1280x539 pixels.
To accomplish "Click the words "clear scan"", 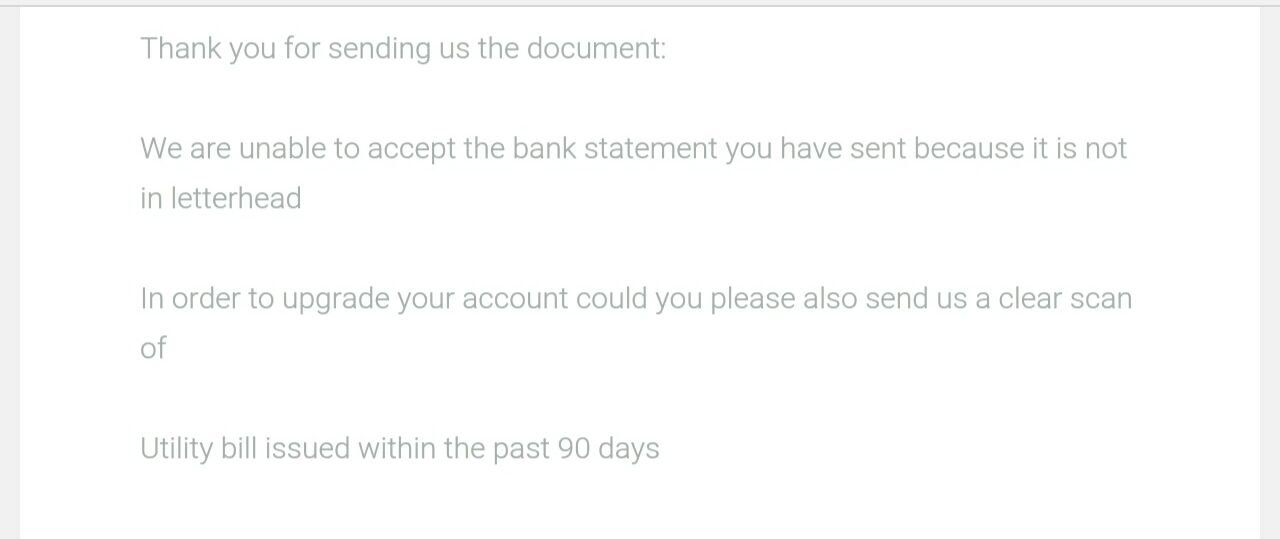I will [x=1064, y=298].
